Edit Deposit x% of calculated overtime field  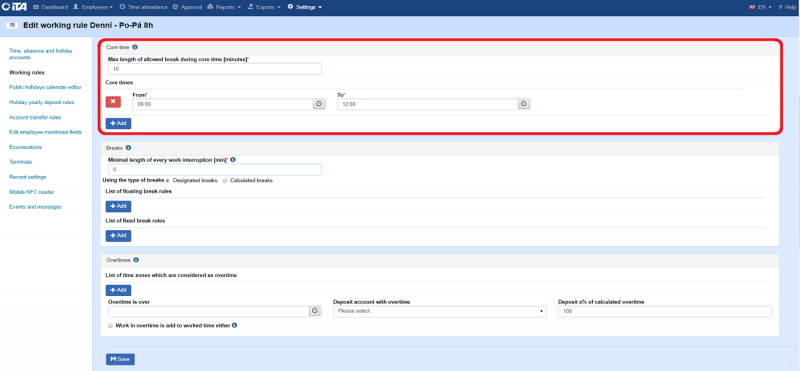coord(665,311)
